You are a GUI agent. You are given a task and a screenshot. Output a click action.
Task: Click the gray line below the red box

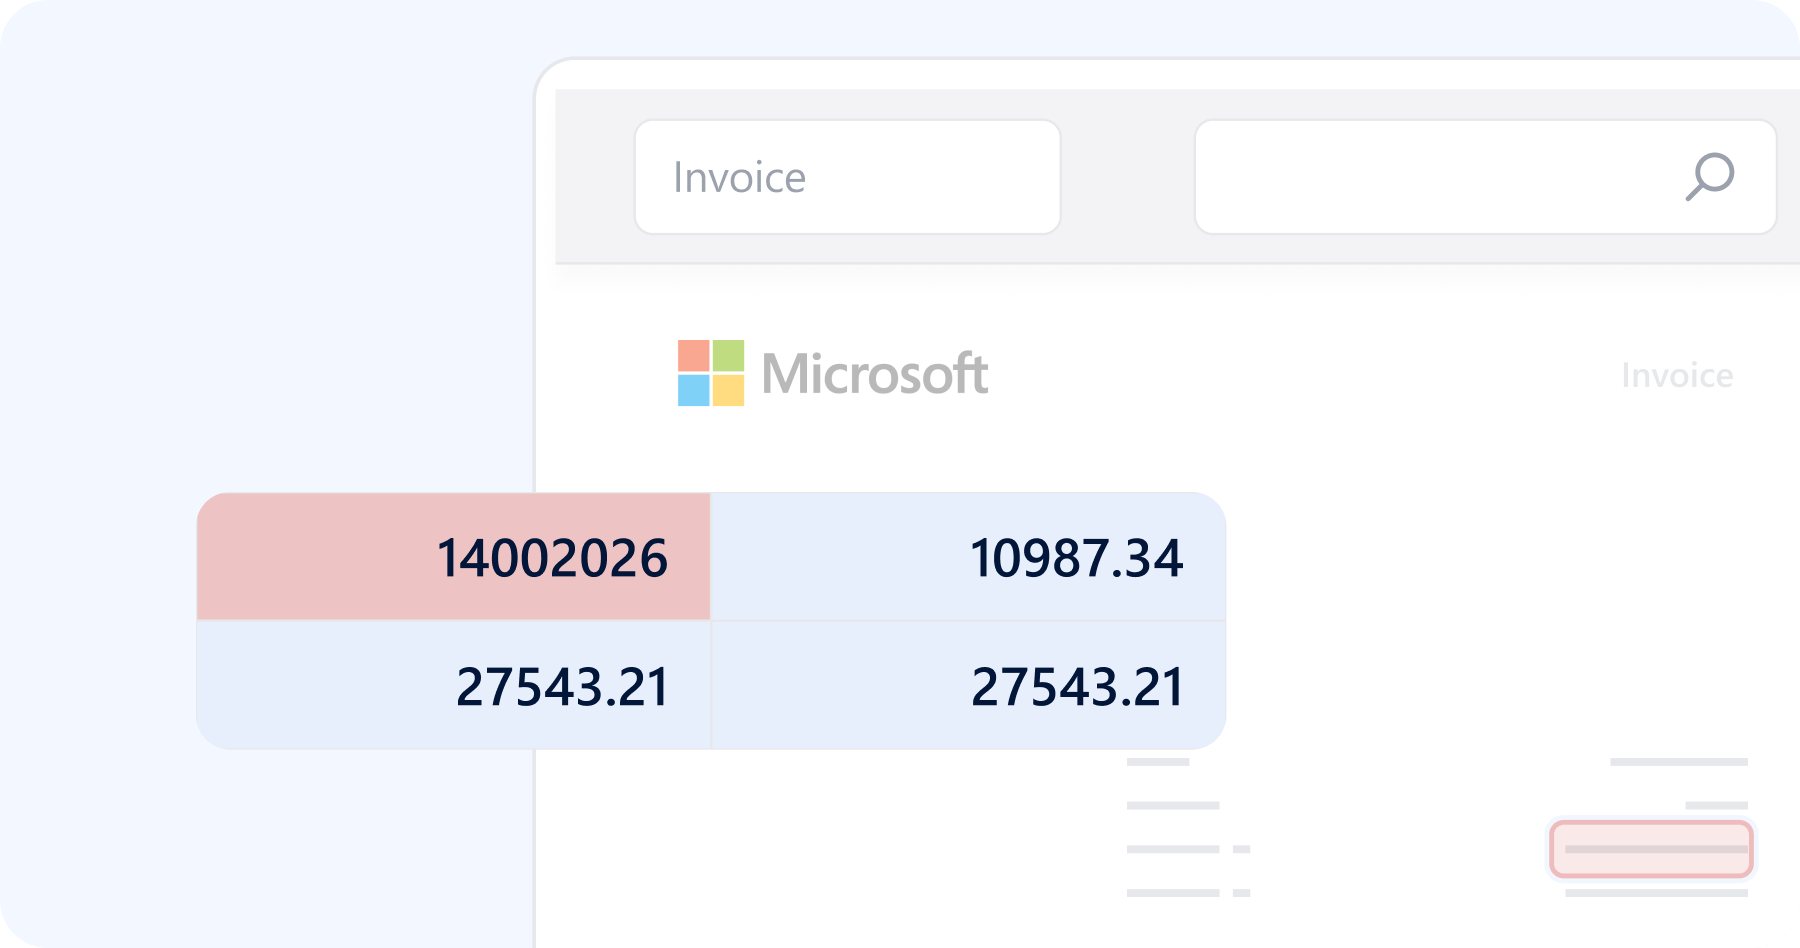[x=1656, y=893]
